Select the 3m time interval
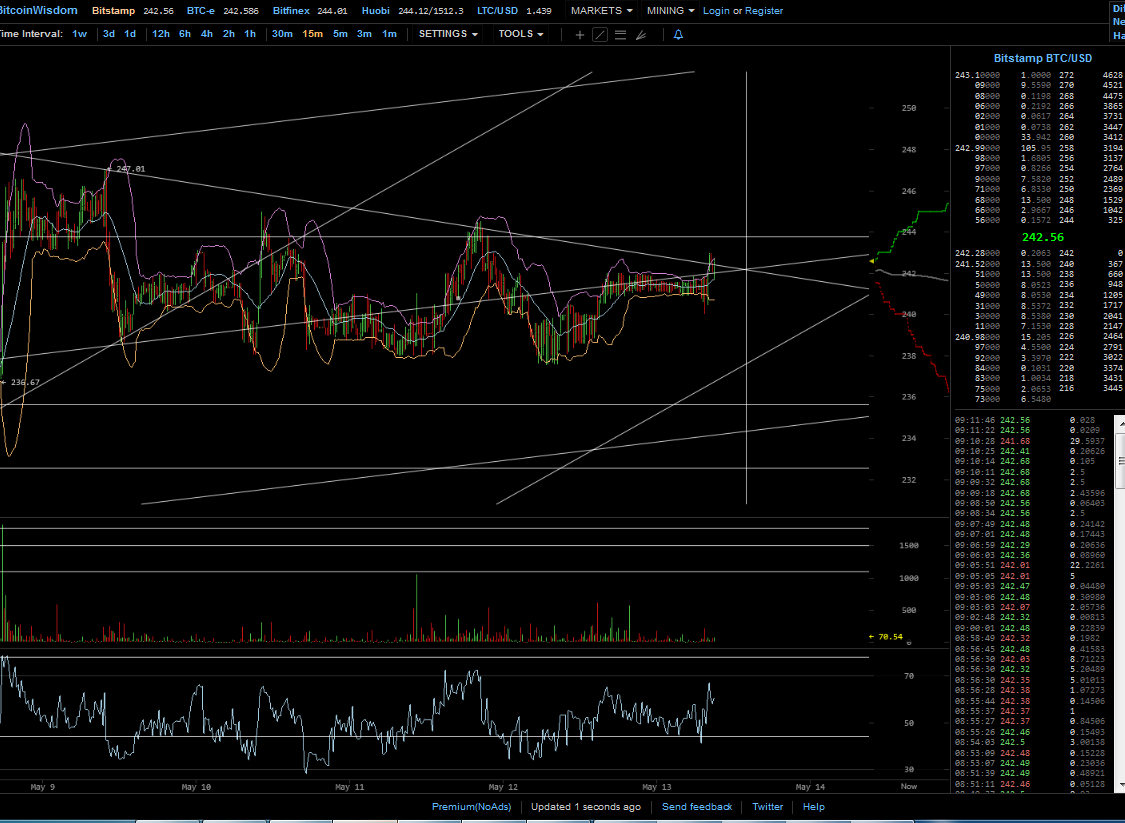The height and width of the screenshot is (823, 1125). pos(364,34)
